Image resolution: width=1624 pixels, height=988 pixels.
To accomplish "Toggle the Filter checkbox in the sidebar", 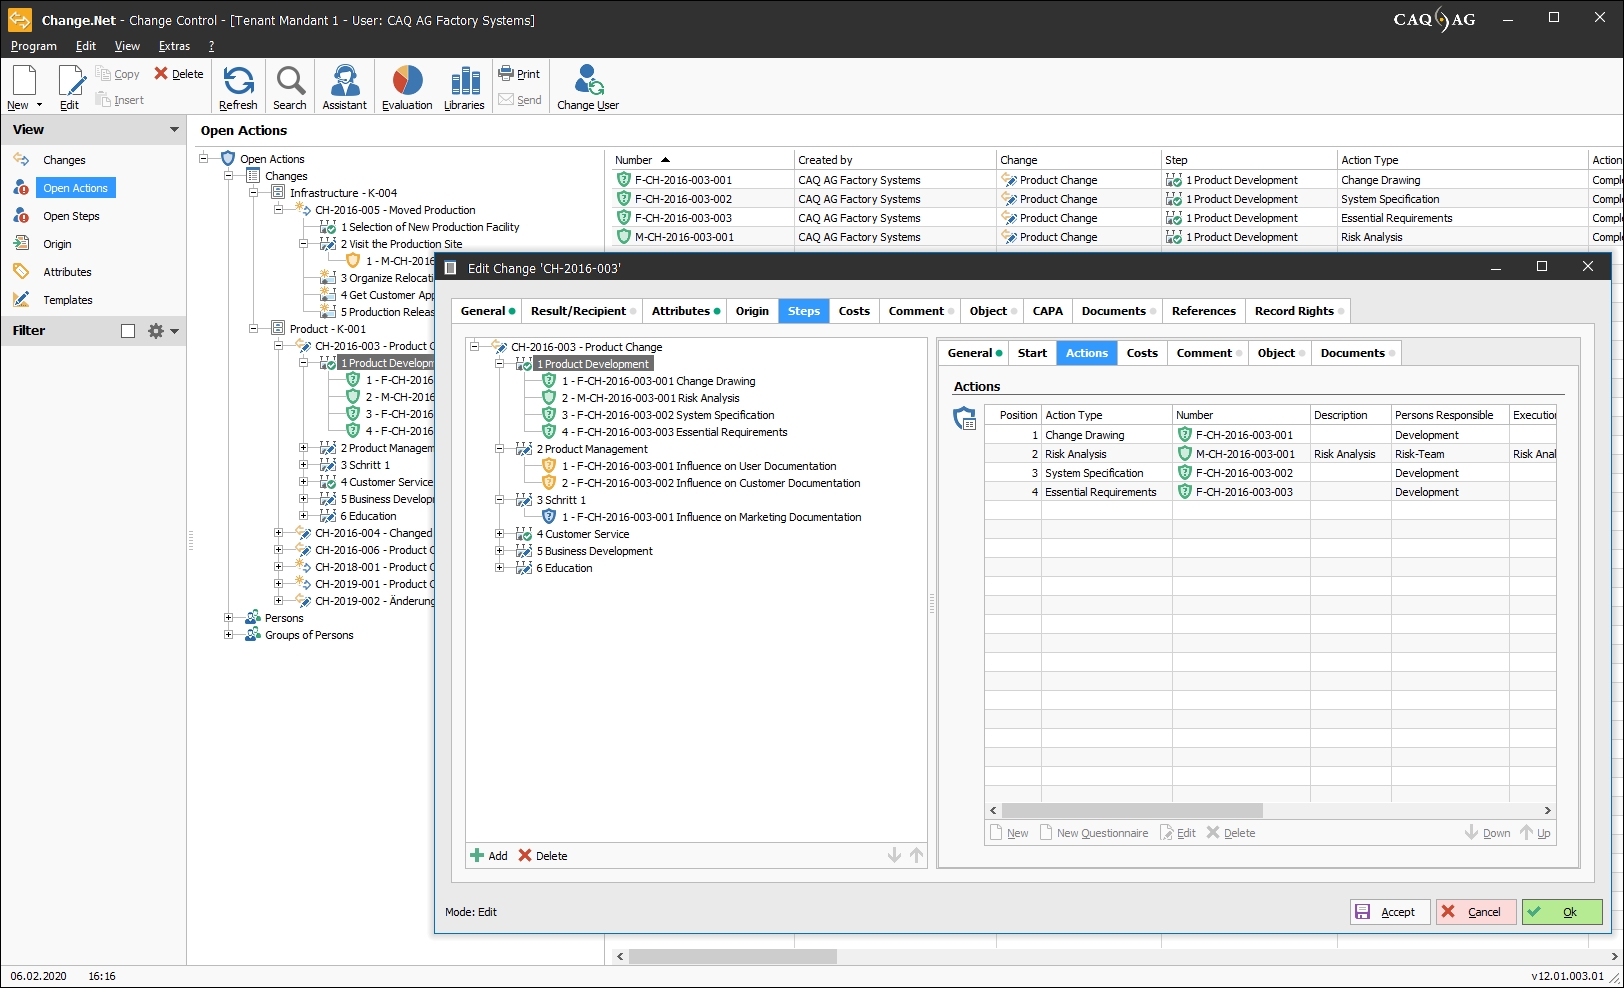I will [x=128, y=331].
